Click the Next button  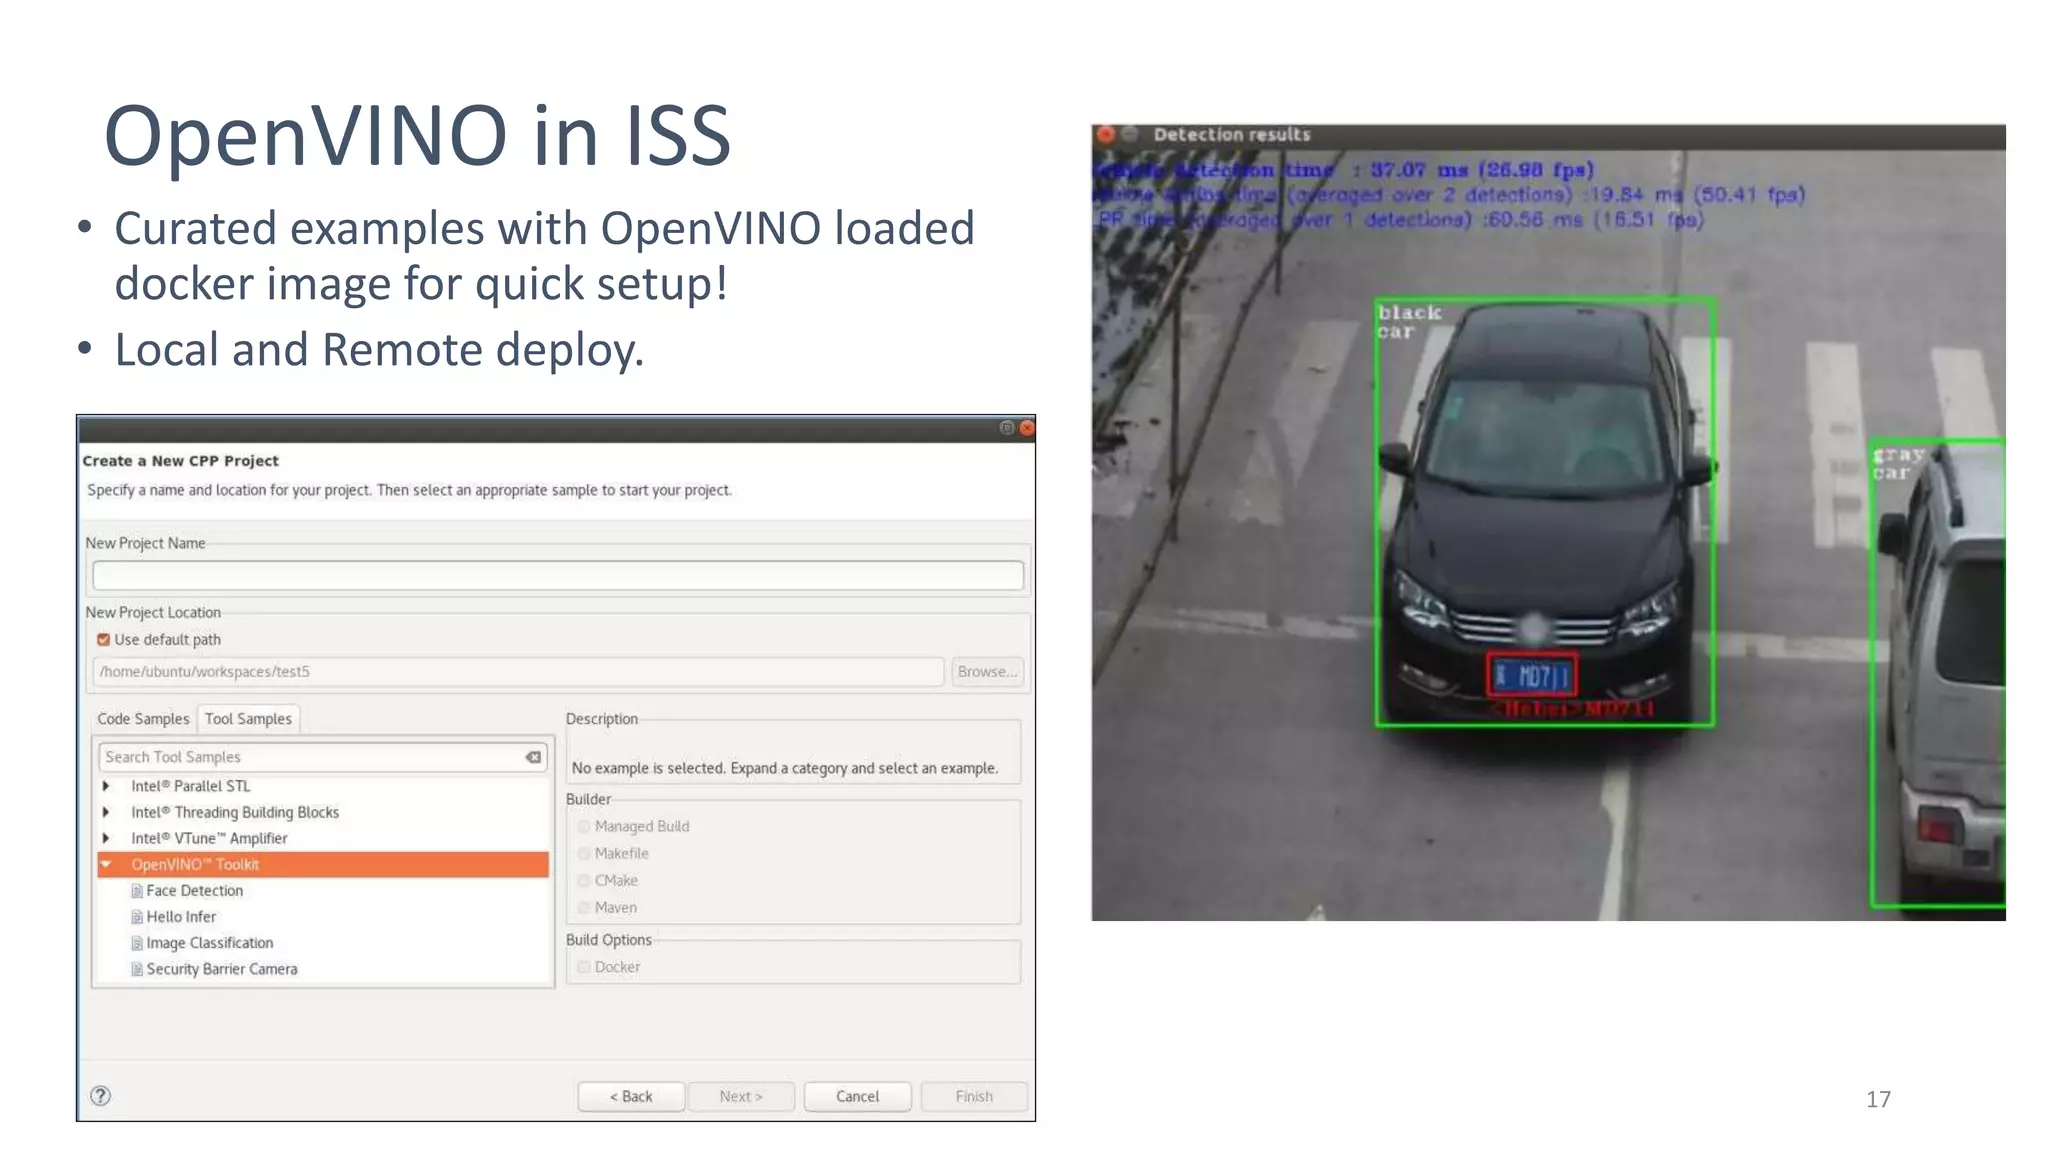[x=741, y=1097]
